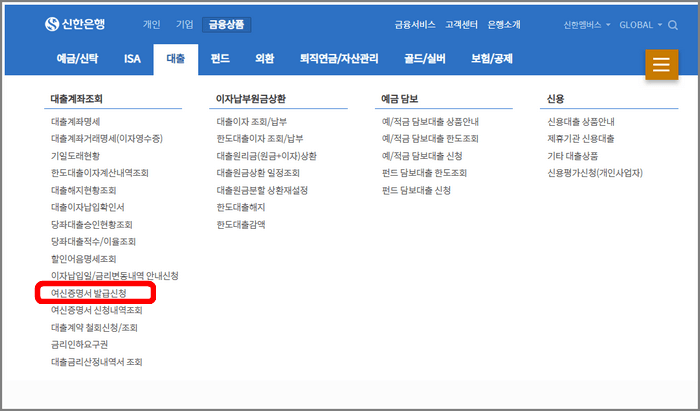This screenshot has height=411, width=700.
Task: Open the 금융서비스 menu
Action: pyautogui.click(x=415, y=25)
